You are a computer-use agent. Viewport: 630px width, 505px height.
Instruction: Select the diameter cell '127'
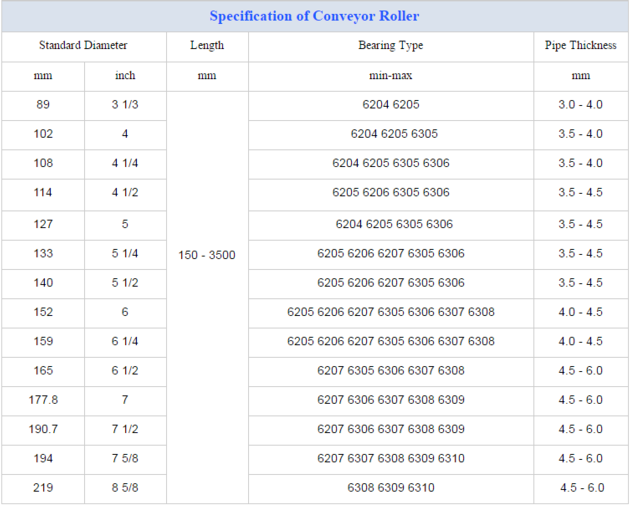43,224
